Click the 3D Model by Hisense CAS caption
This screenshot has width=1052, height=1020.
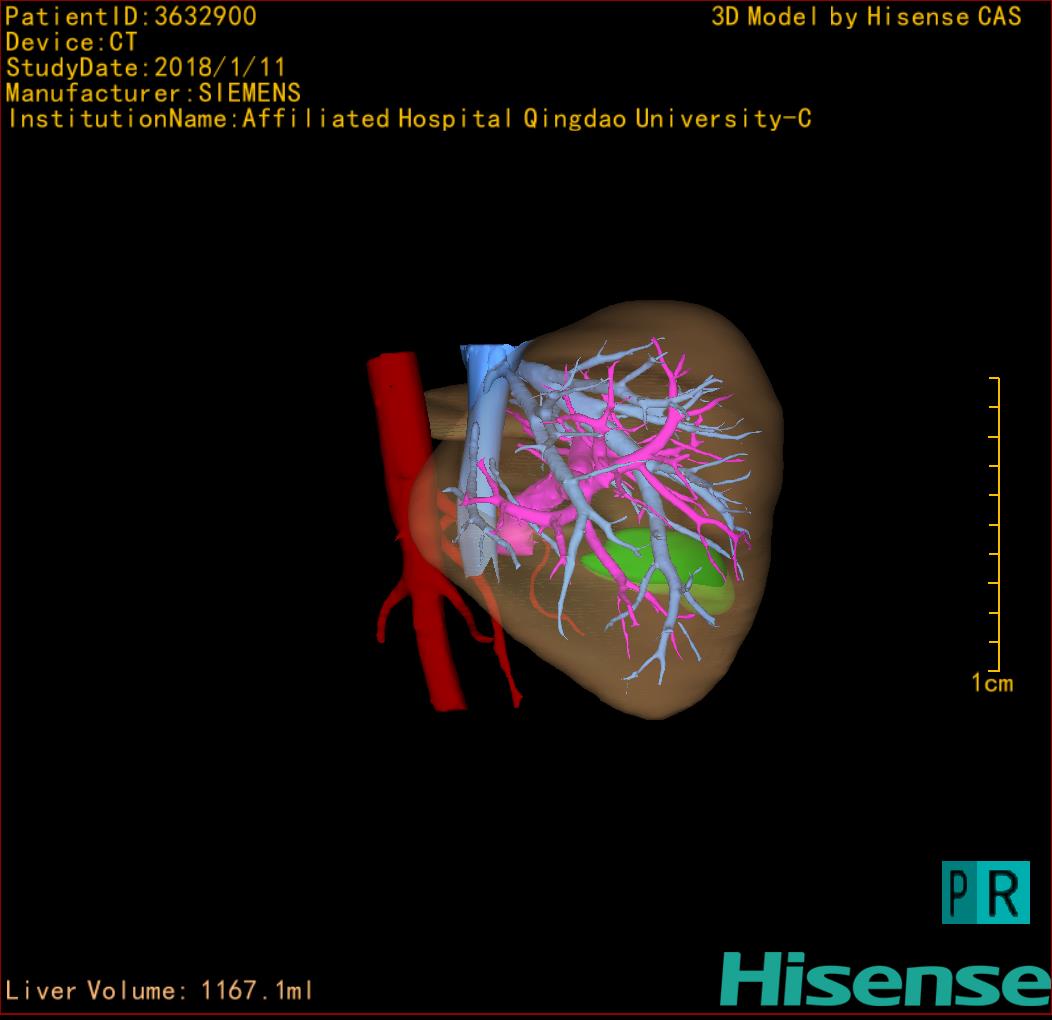pyautogui.click(x=866, y=17)
